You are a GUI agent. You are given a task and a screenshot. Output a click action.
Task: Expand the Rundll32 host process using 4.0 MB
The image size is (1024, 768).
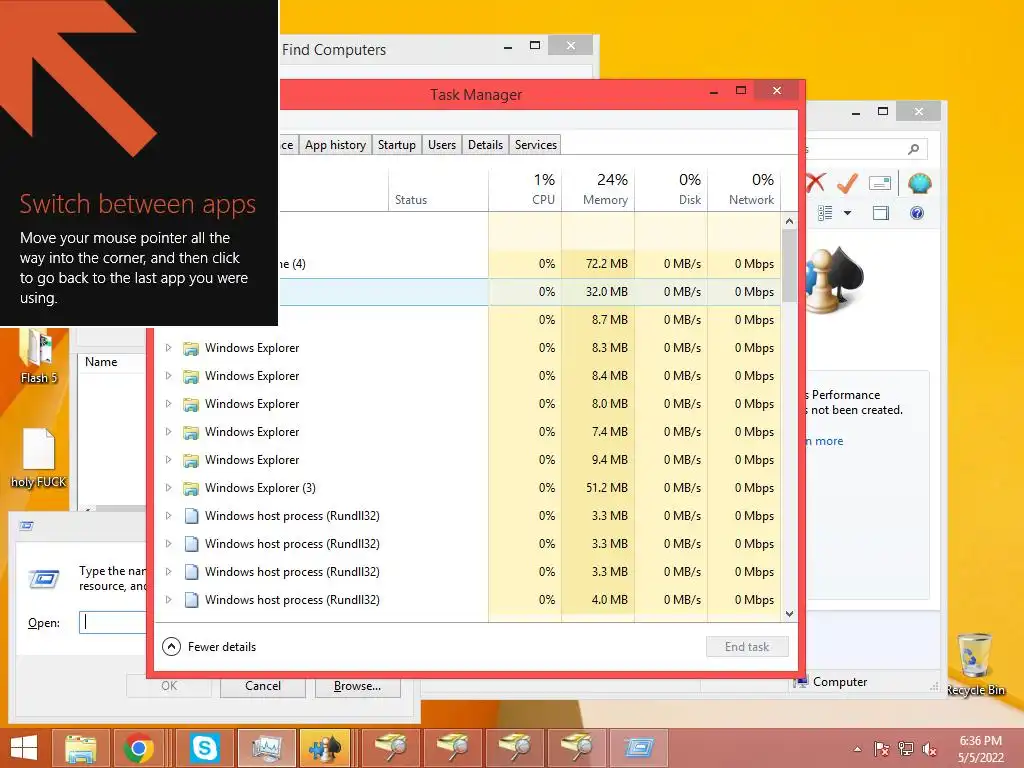tap(168, 600)
